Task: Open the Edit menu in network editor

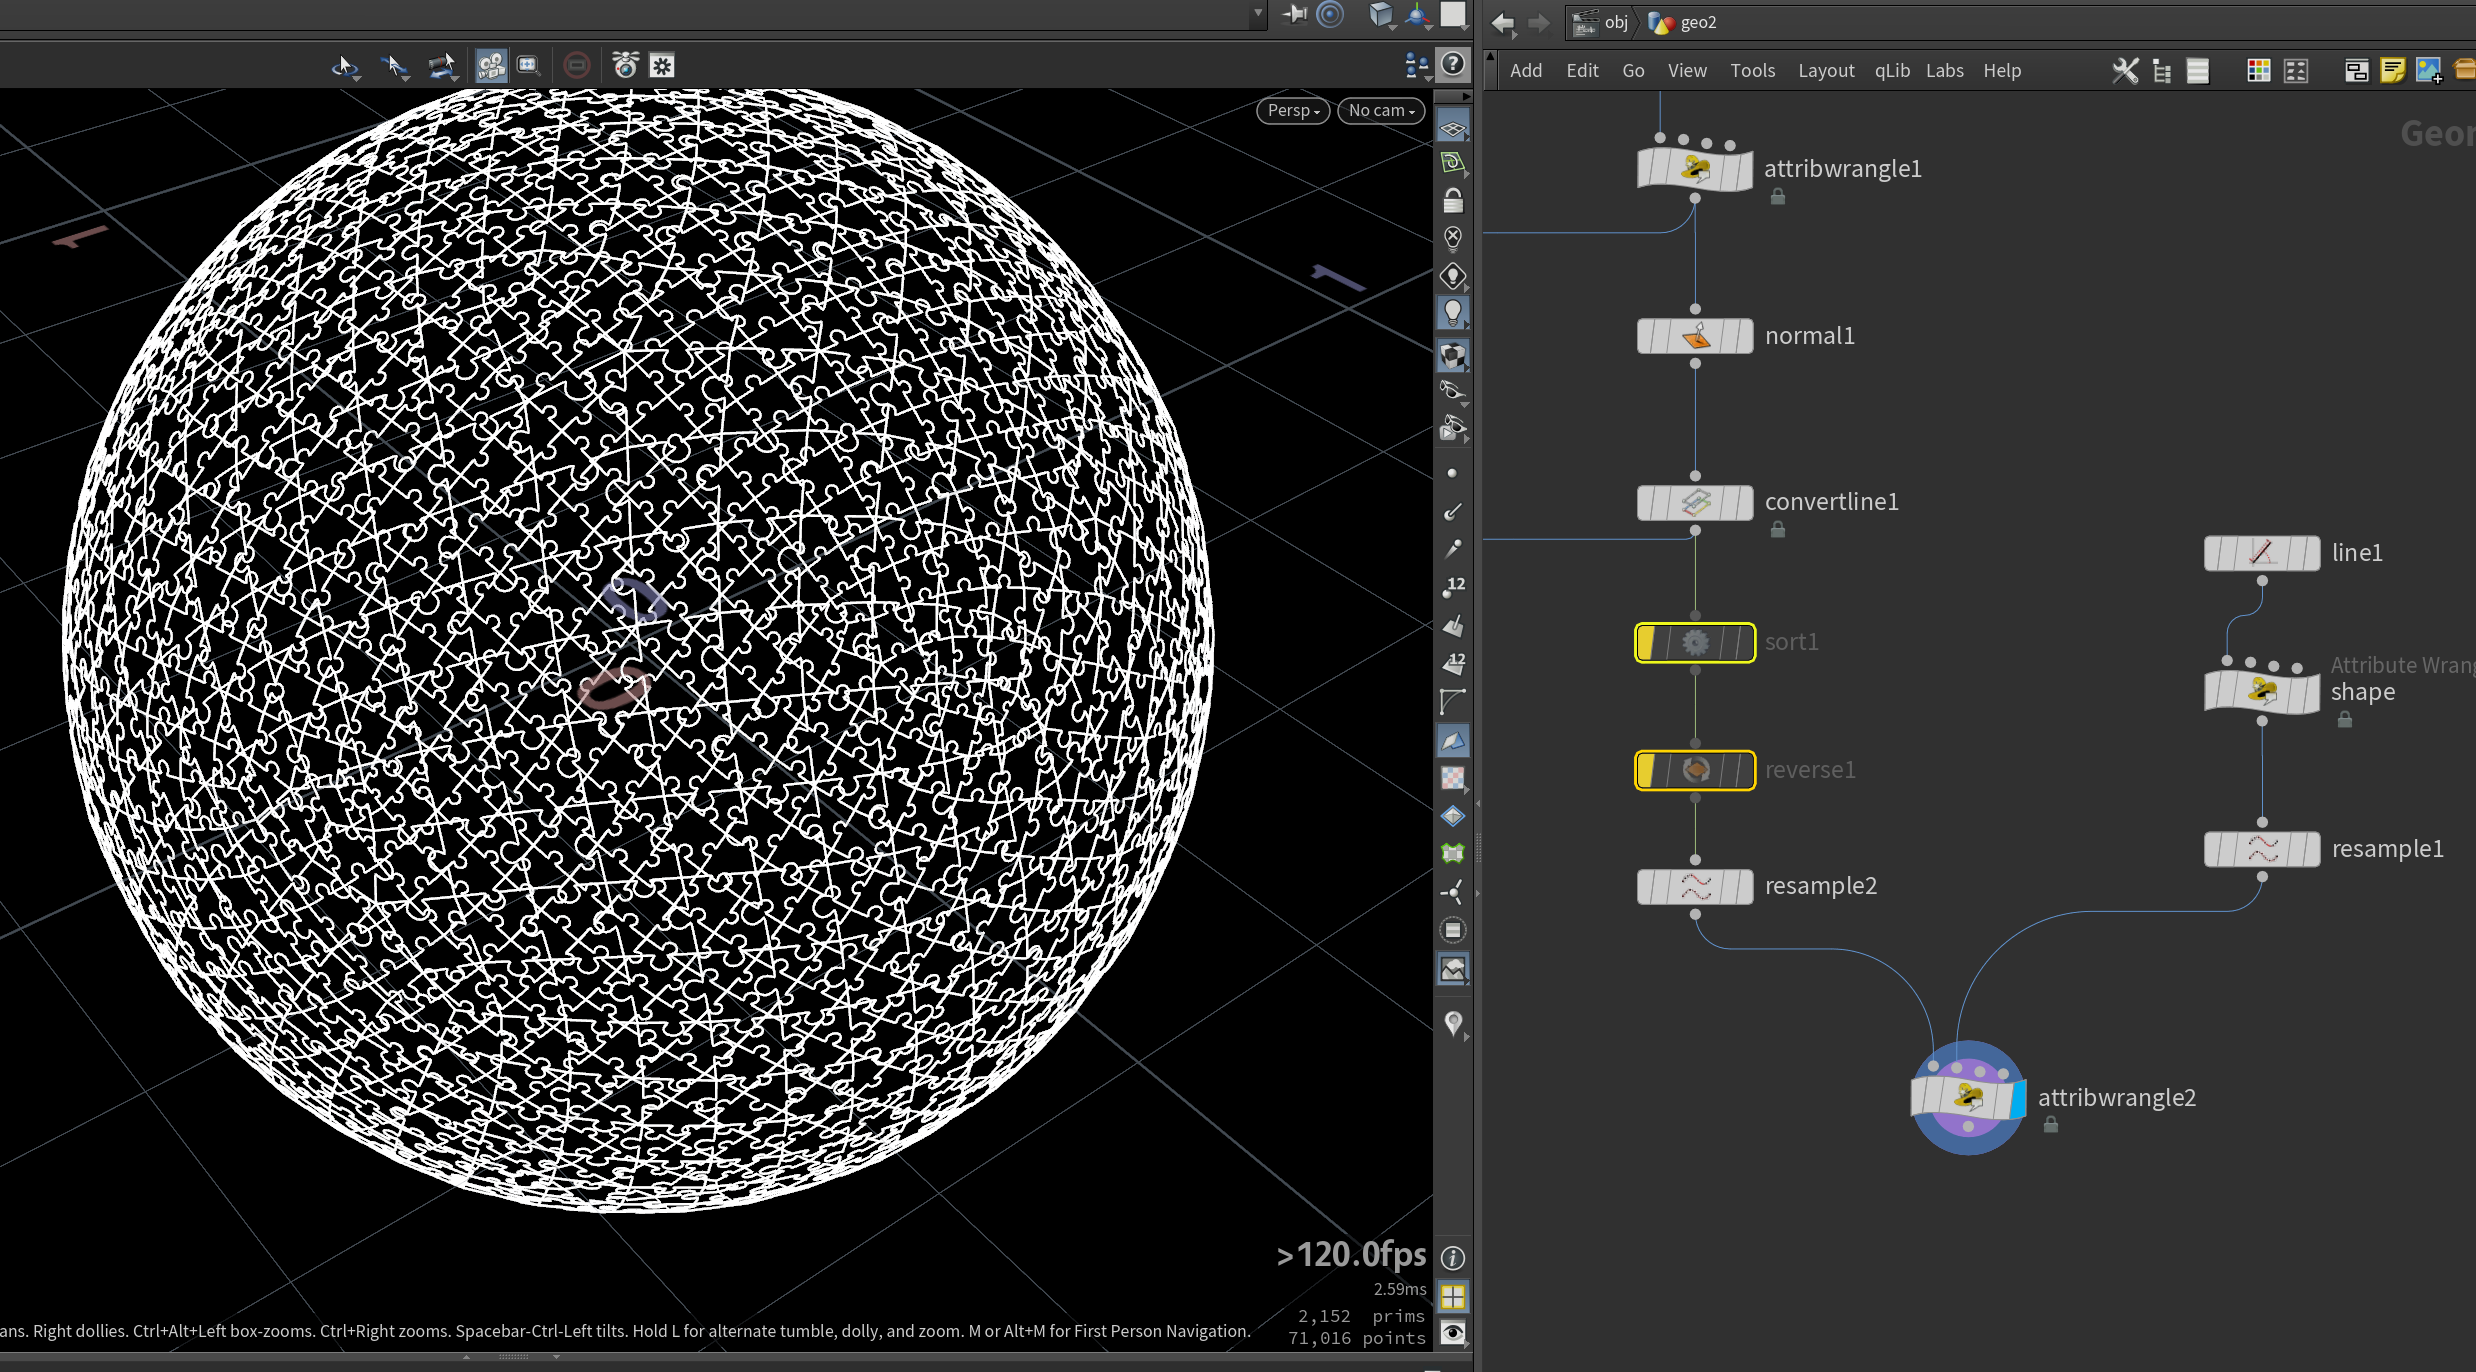Action: coord(1582,70)
